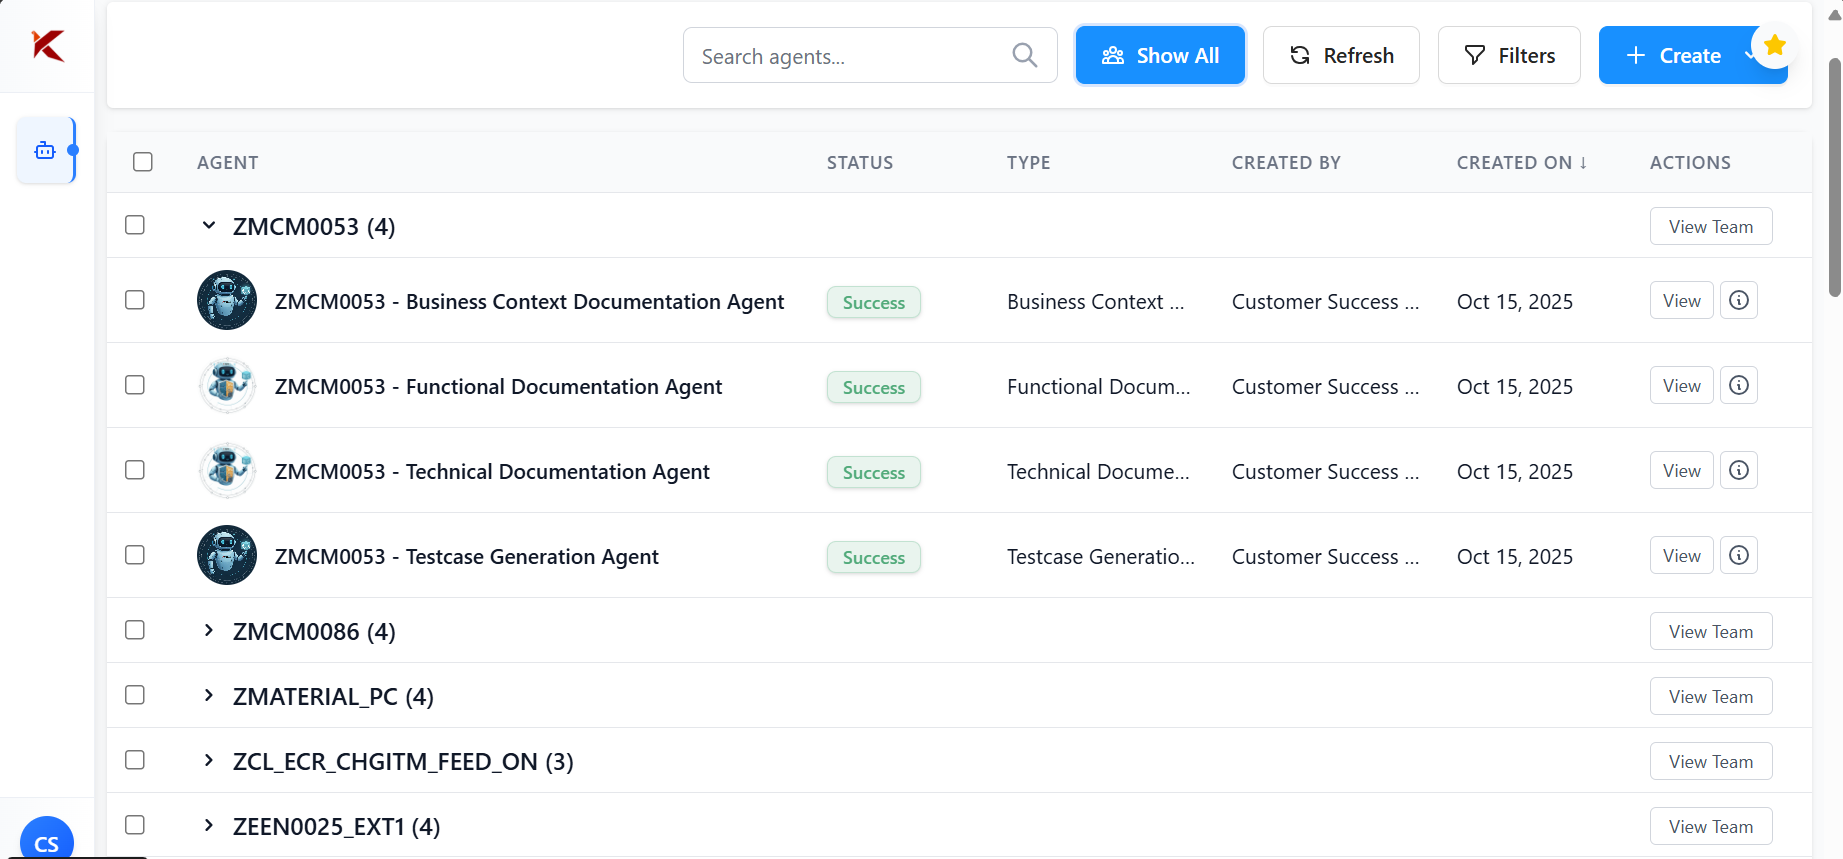Open info icon for Business Context Documentation Agent
The width and height of the screenshot is (1843, 859).
1738,300
